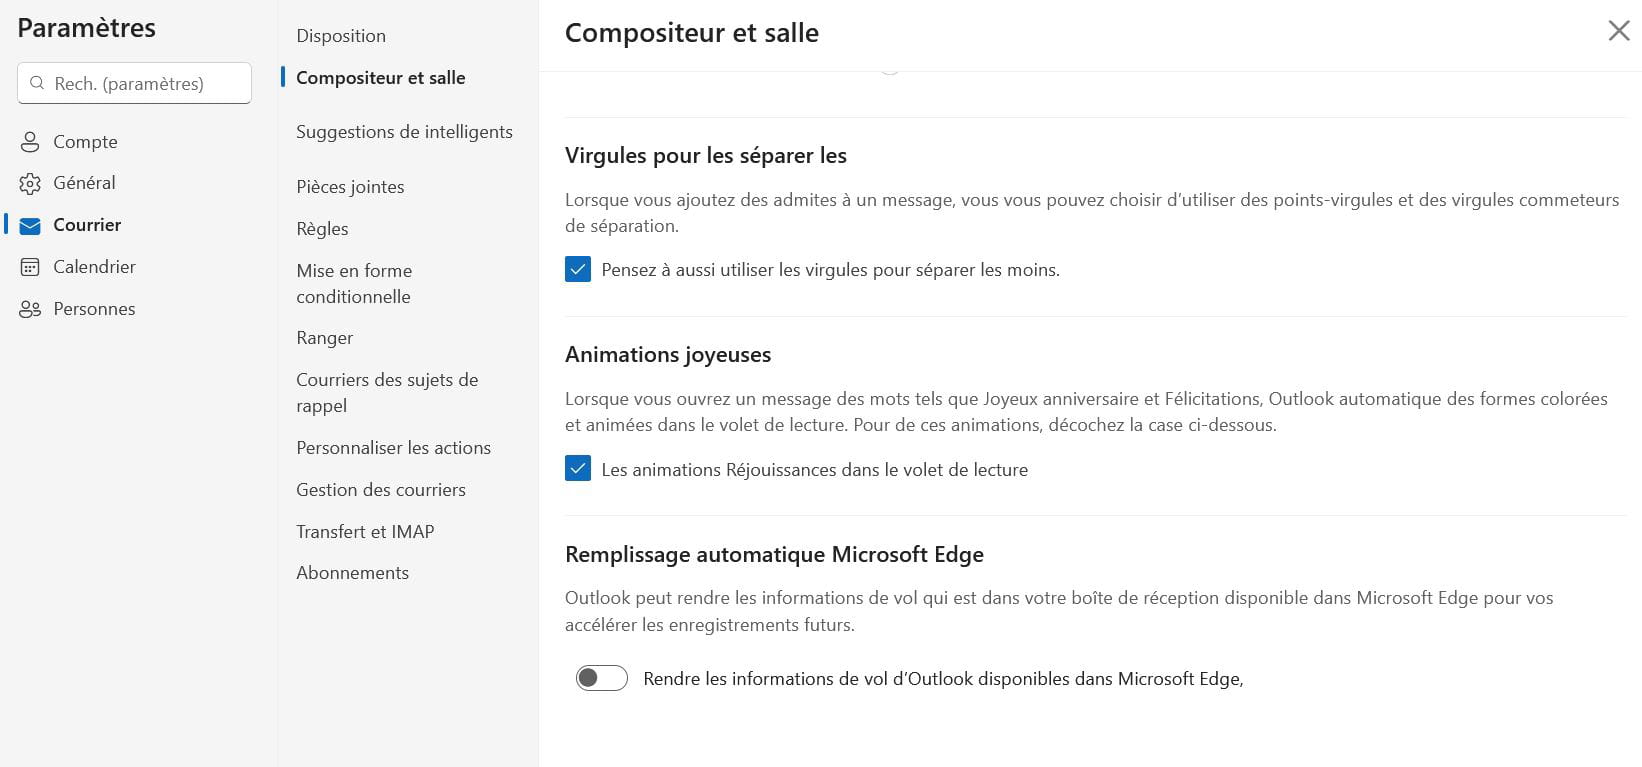The height and width of the screenshot is (767, 1642).
Task: Open Suggestions de intelligents section
Action: tap(404, 132)
